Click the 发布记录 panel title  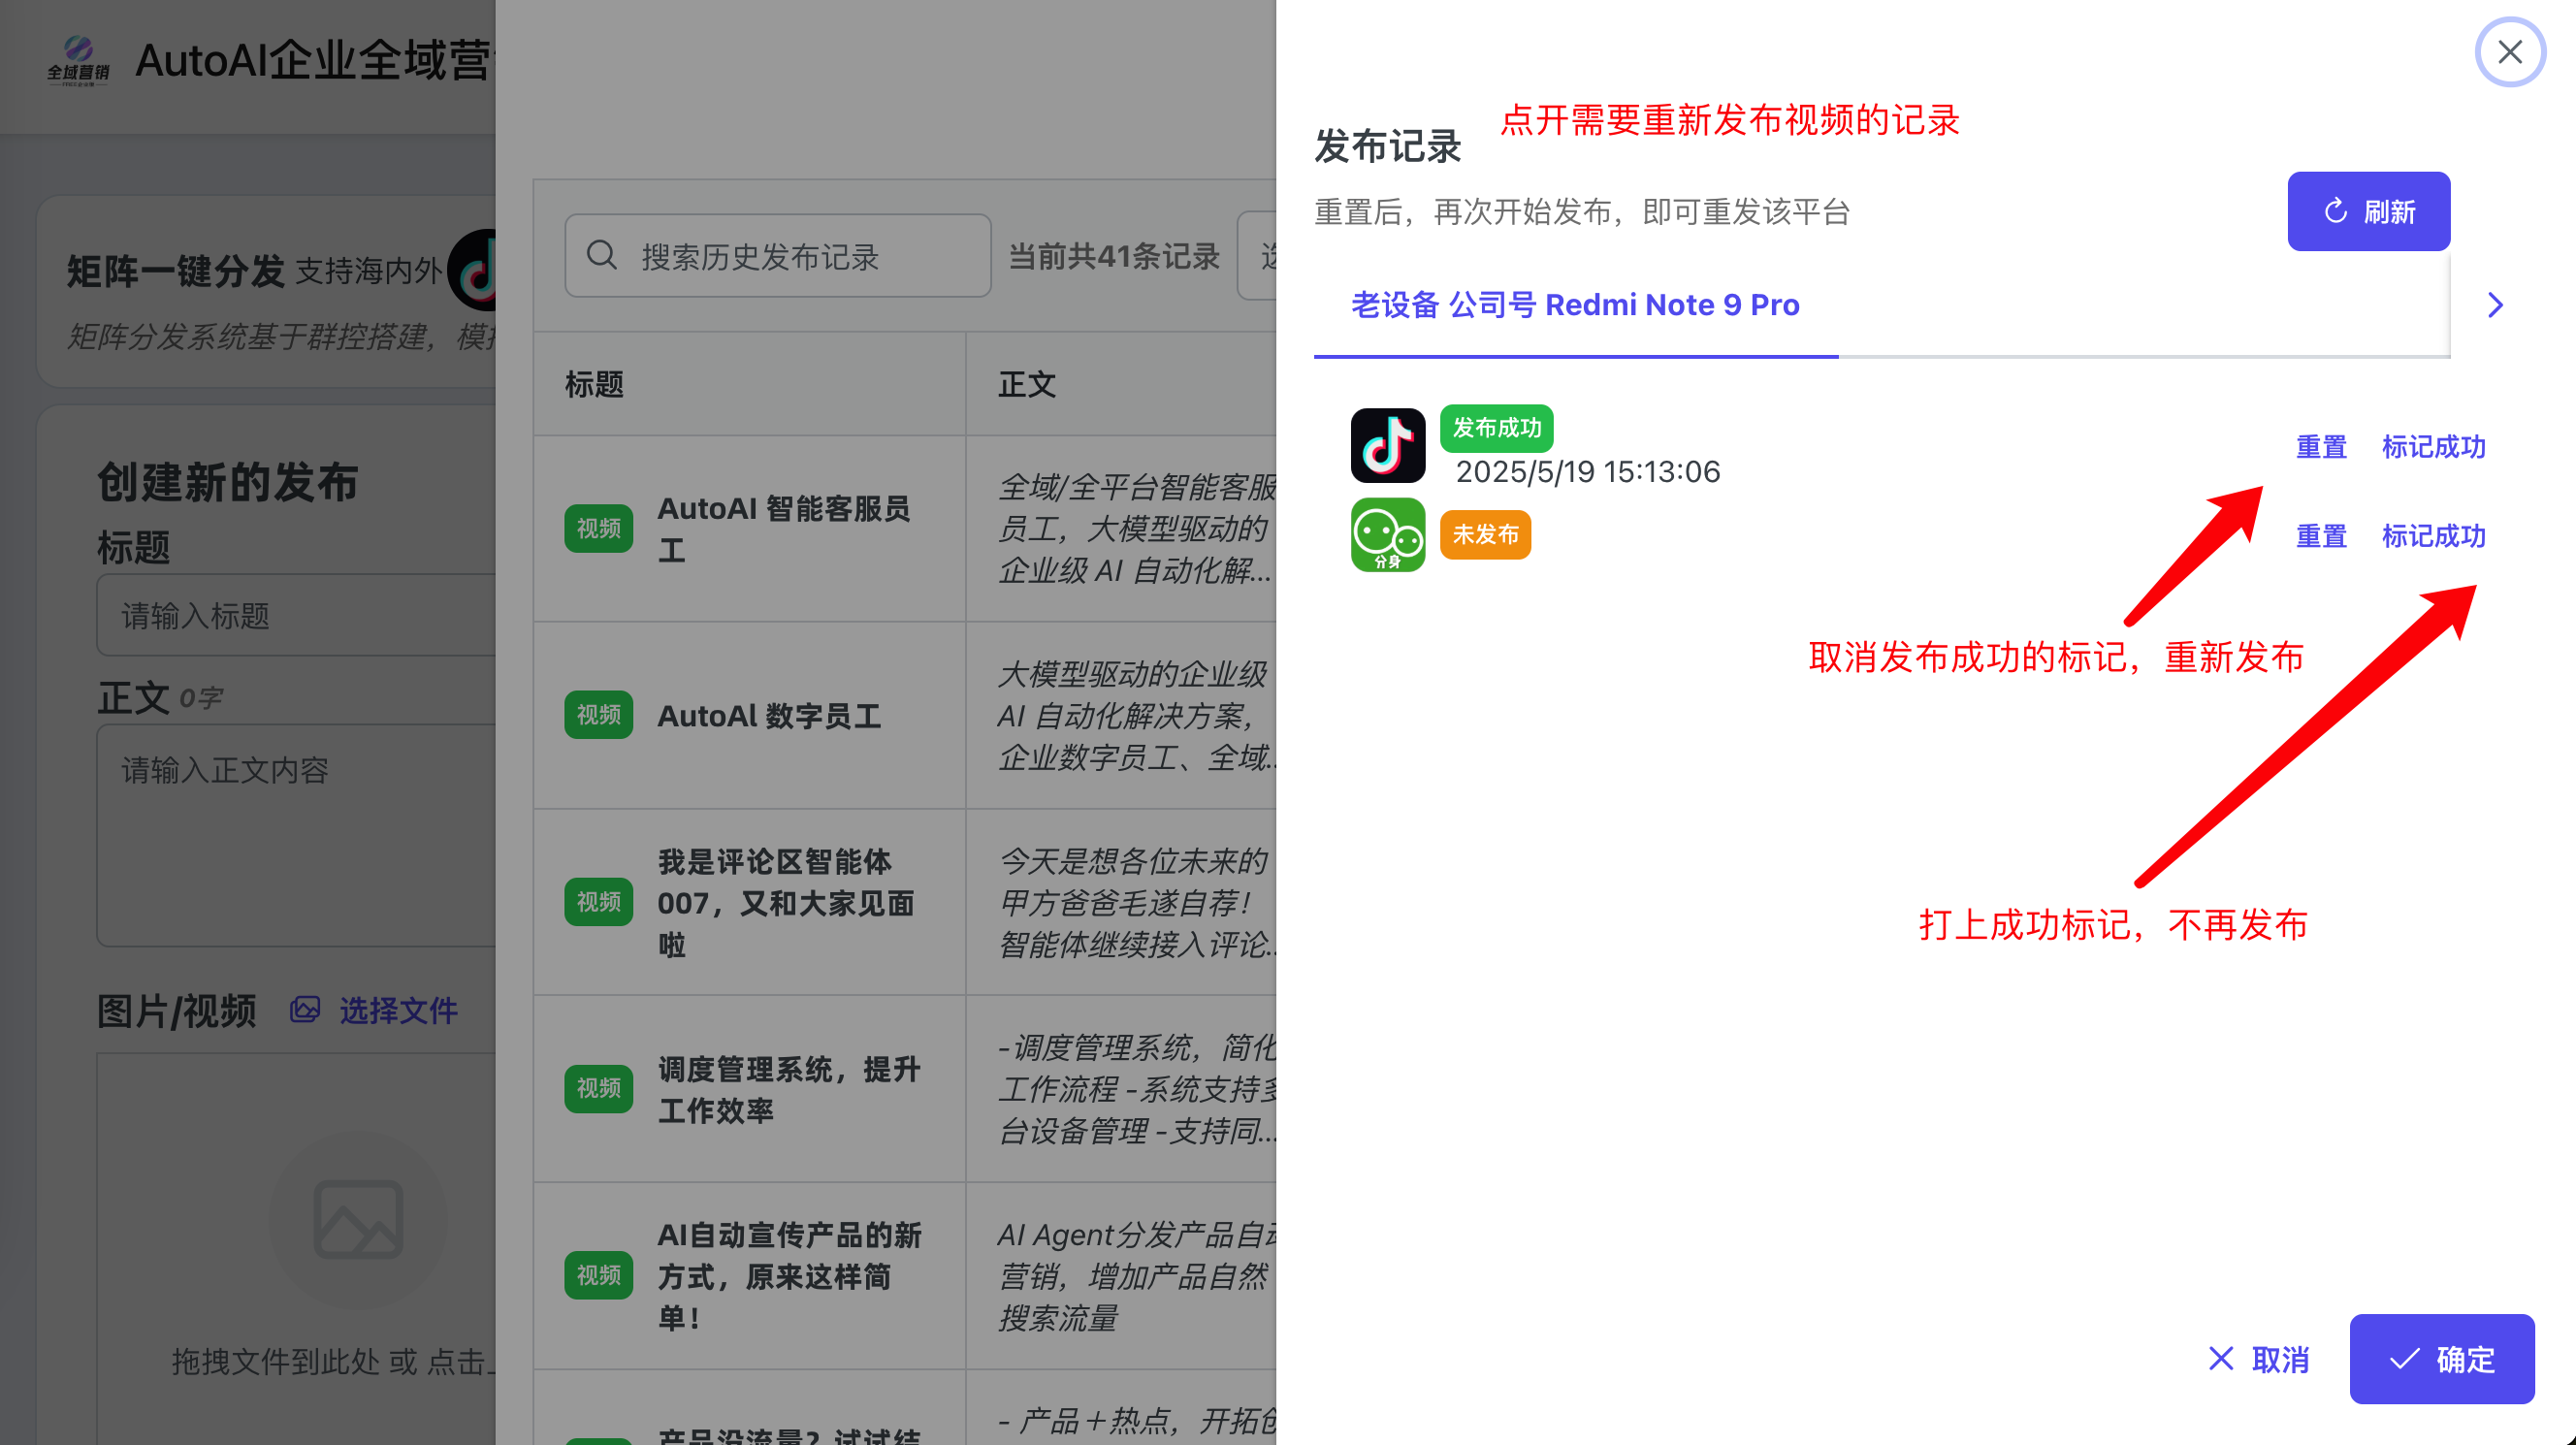[1387, 146]
